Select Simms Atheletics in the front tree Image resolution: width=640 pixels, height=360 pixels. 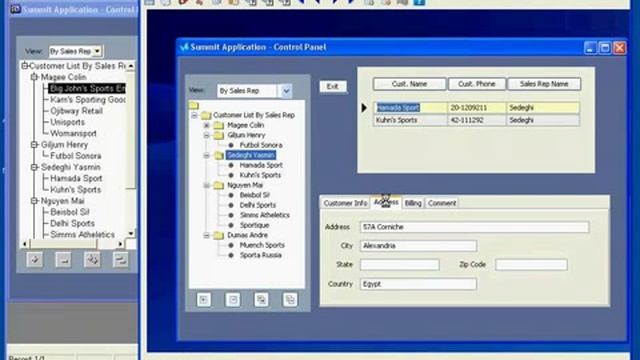point(264,215)
